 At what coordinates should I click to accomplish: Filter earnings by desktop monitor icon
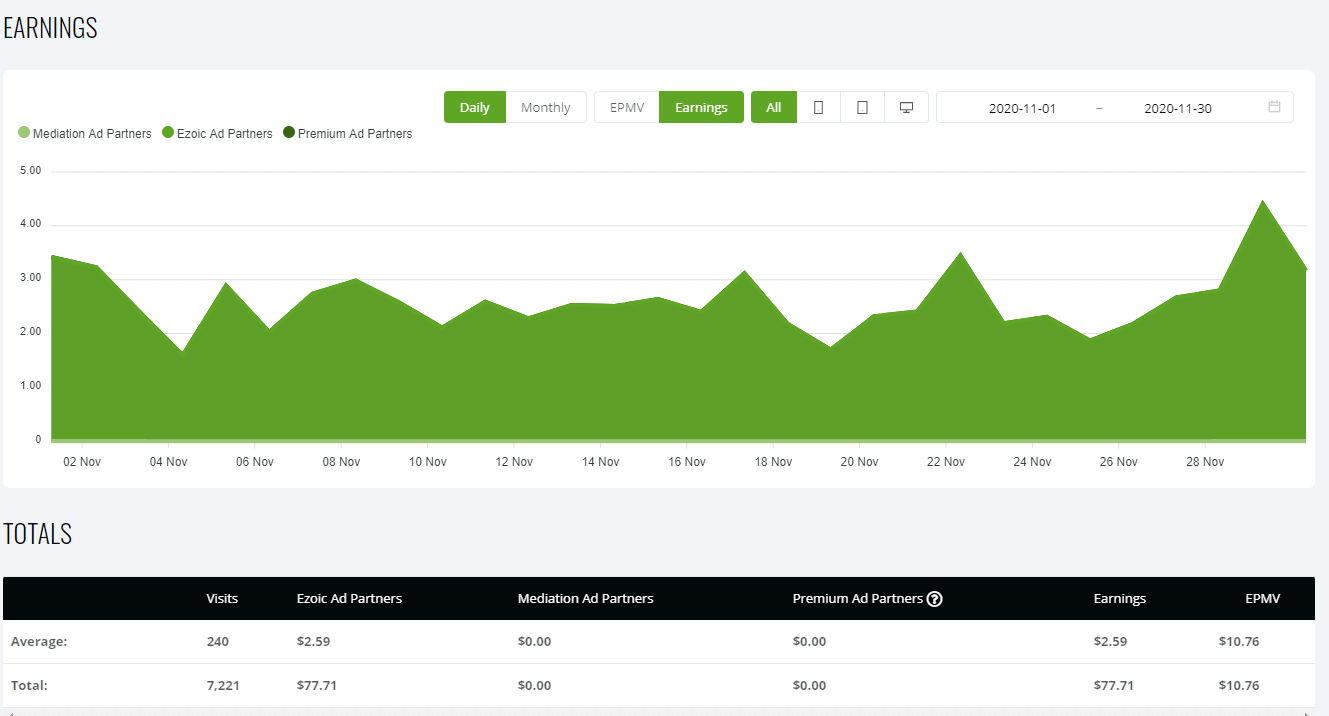[x=907, y=107]
